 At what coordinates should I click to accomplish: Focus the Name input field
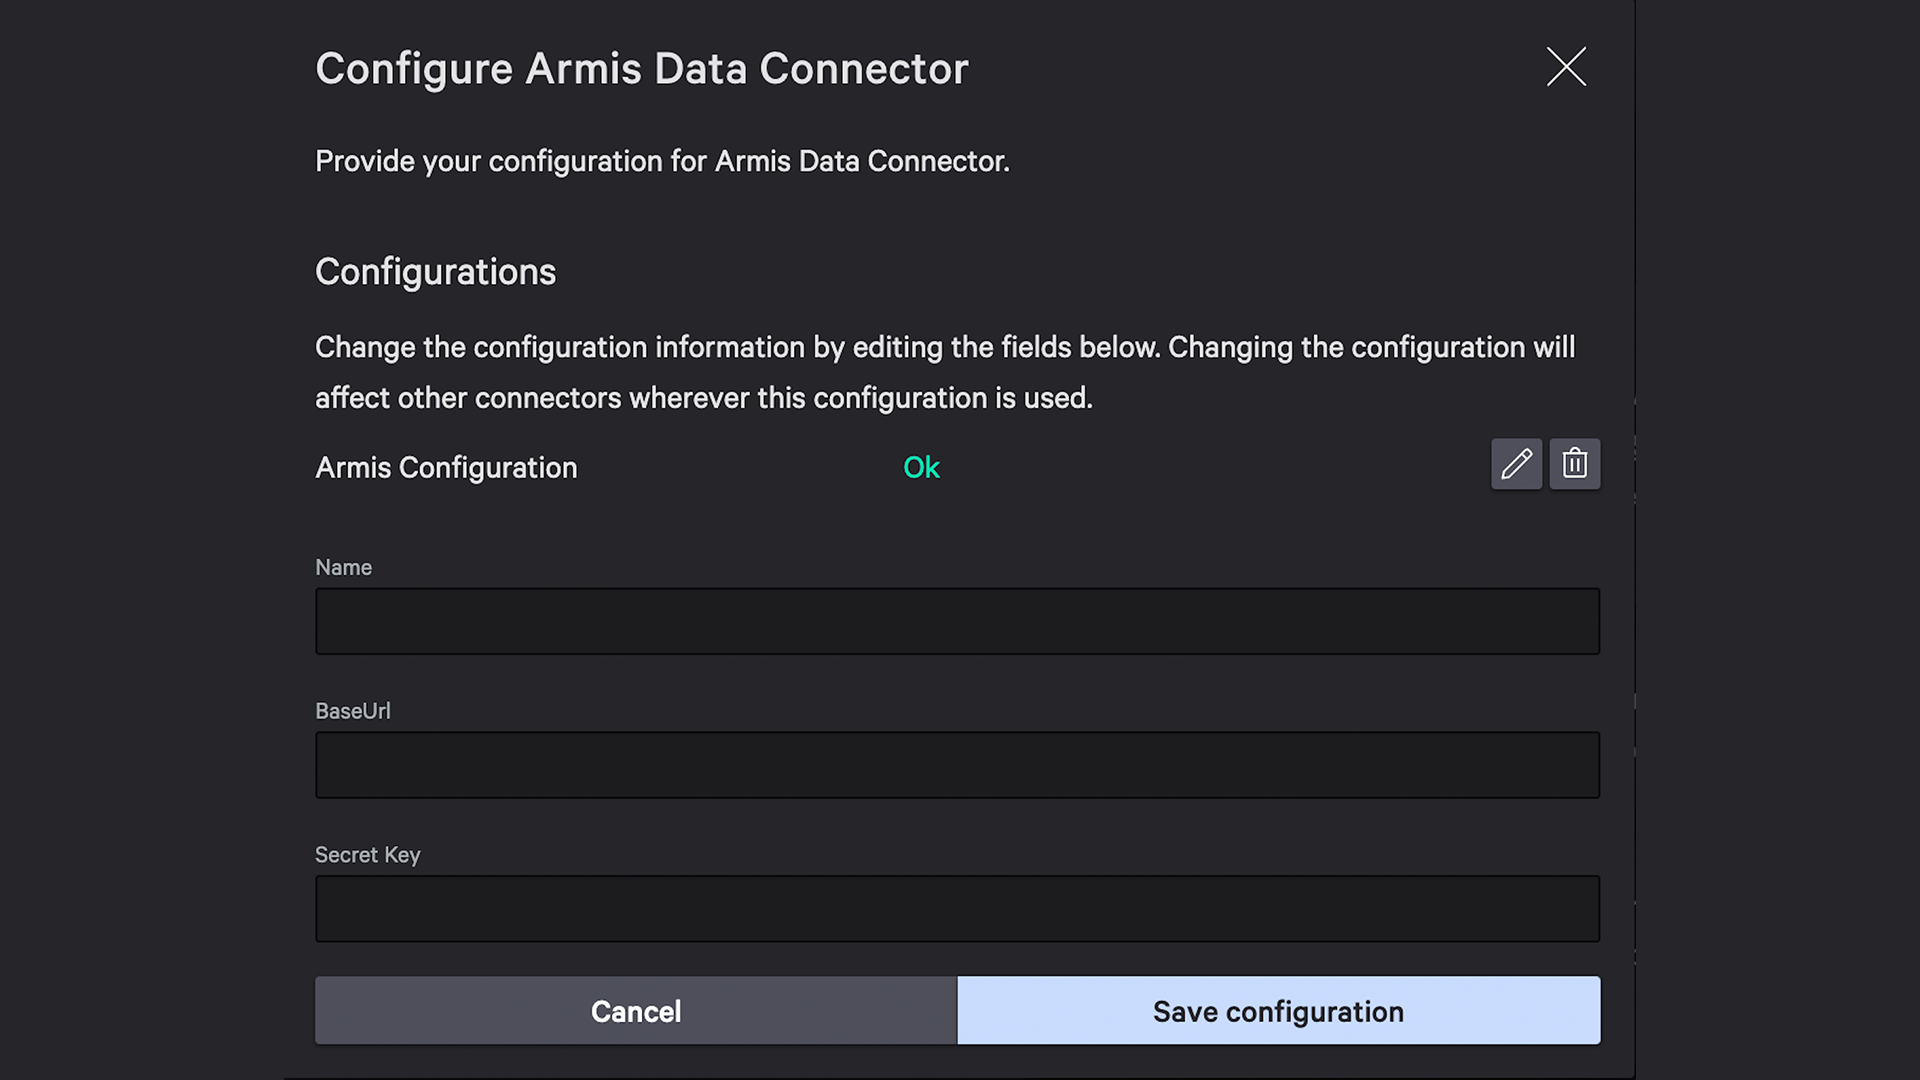tap(957, 621)
